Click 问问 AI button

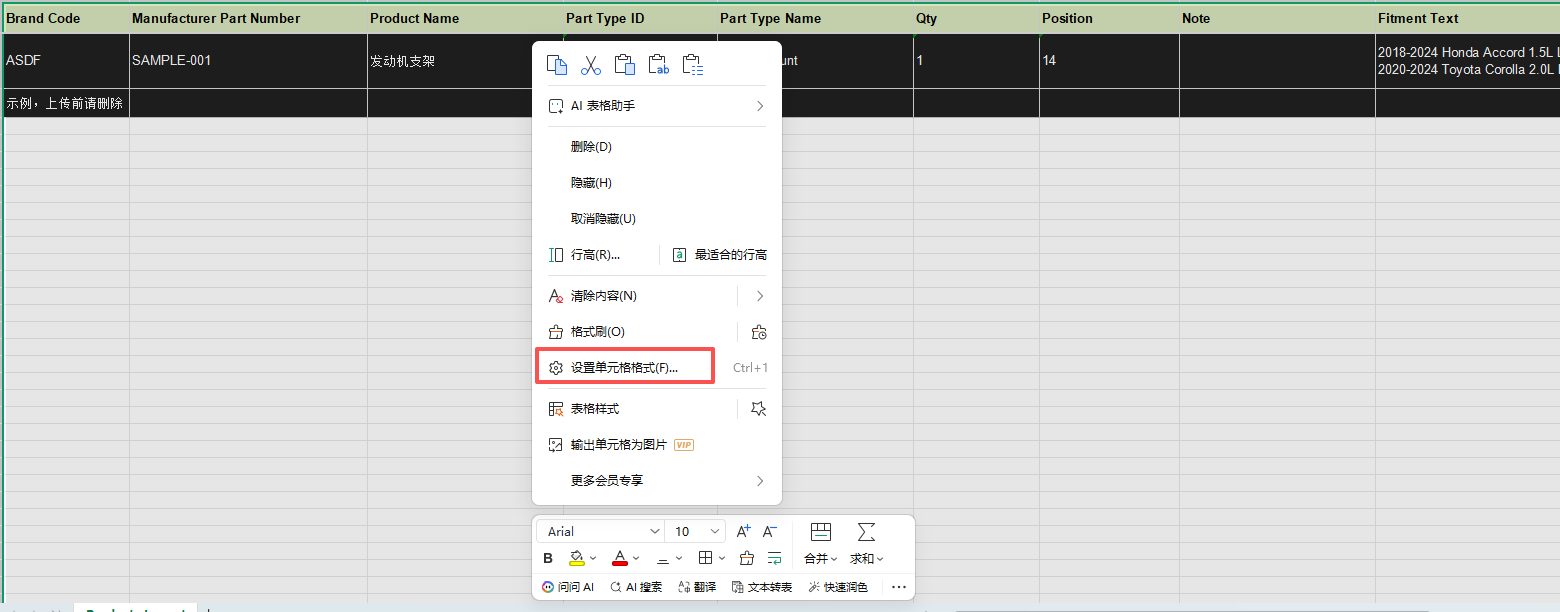pos(568,587)
